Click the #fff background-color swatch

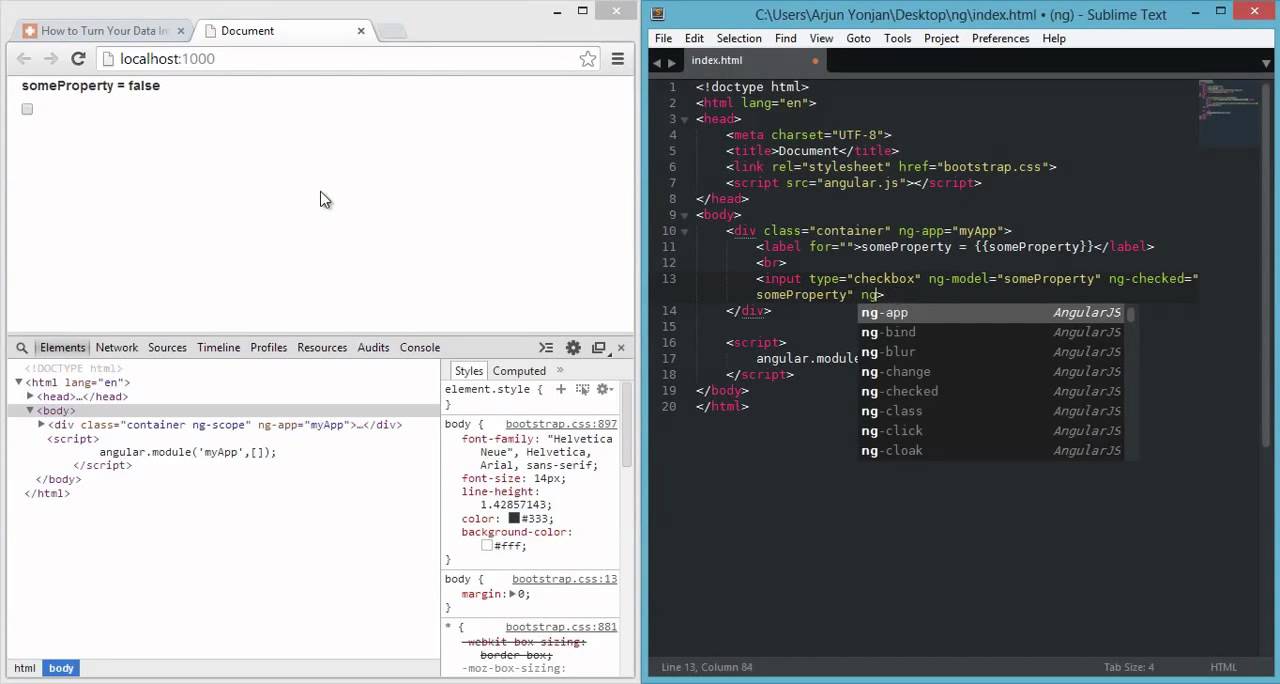pyautogui.click(x=487, y=546)
